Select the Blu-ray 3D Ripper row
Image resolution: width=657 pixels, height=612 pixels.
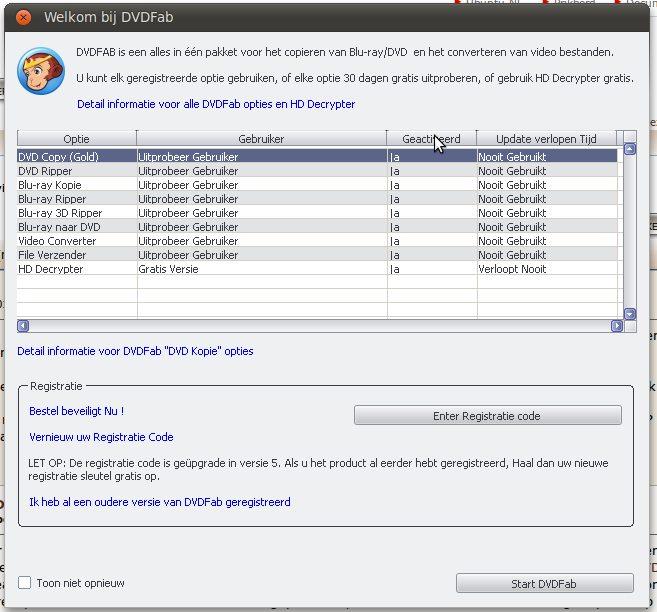(317, 213)
